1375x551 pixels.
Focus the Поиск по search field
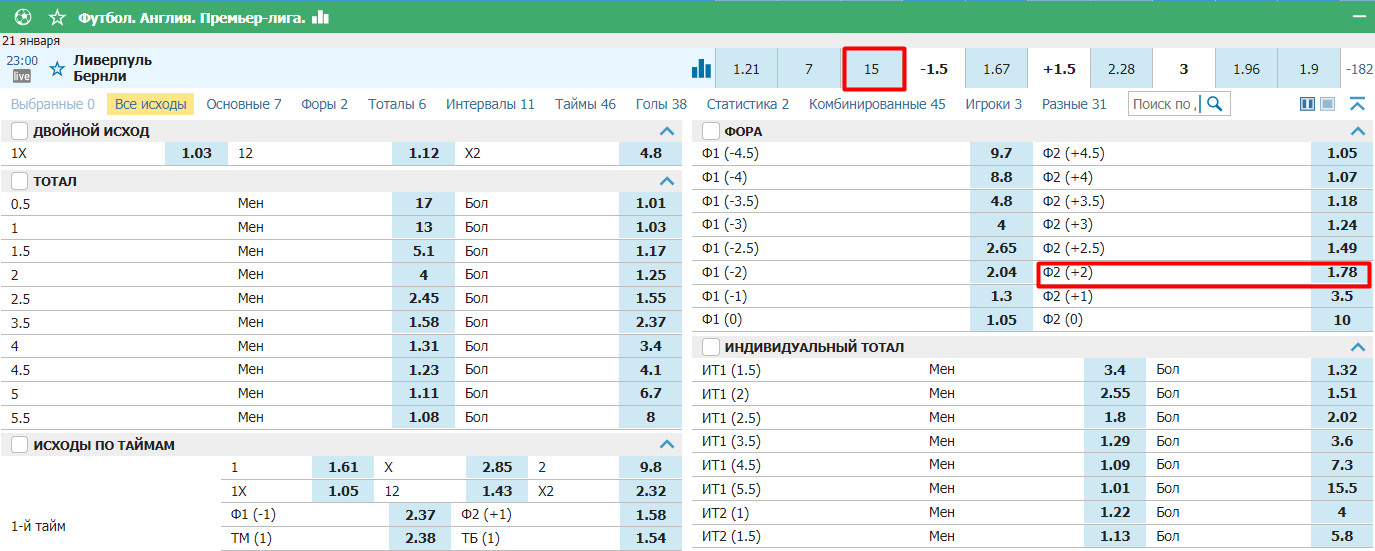(1166, 104)
